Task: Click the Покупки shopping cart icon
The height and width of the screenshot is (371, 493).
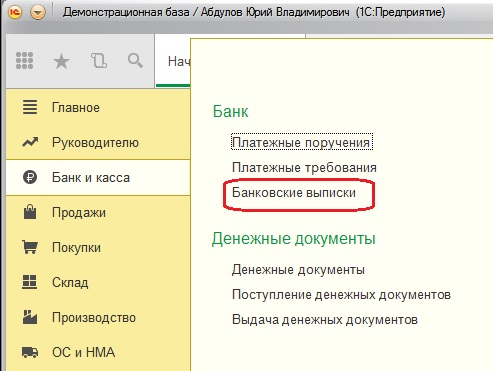Action: pos(30,247)
